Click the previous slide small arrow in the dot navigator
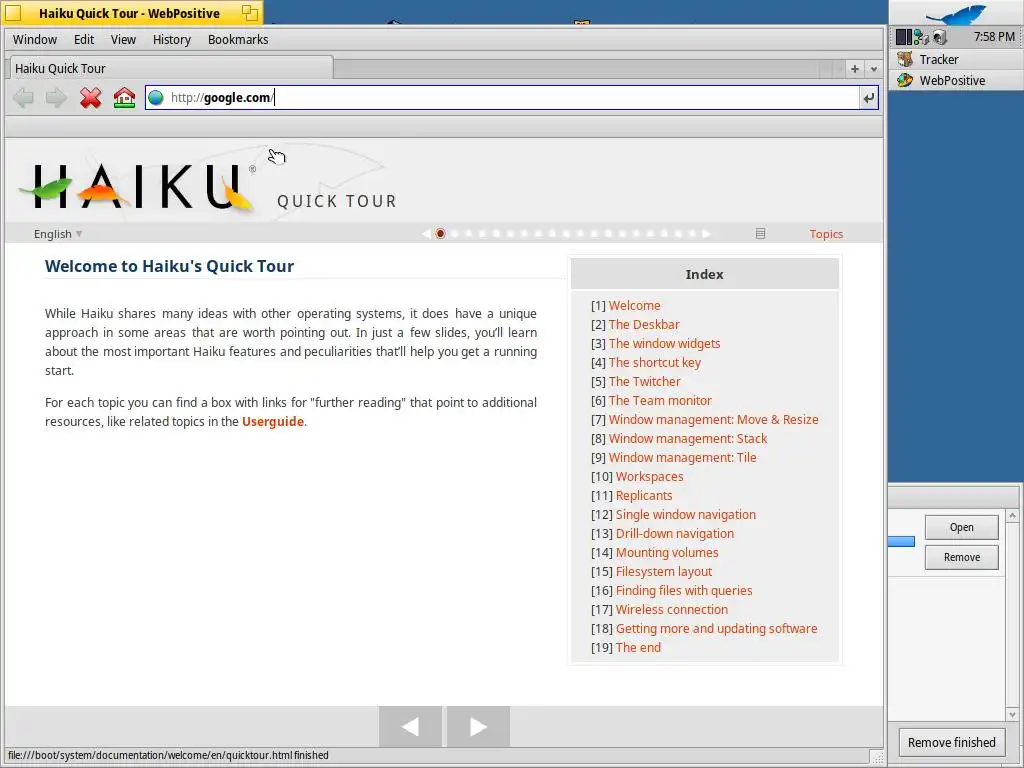 [x=426, y=234]
